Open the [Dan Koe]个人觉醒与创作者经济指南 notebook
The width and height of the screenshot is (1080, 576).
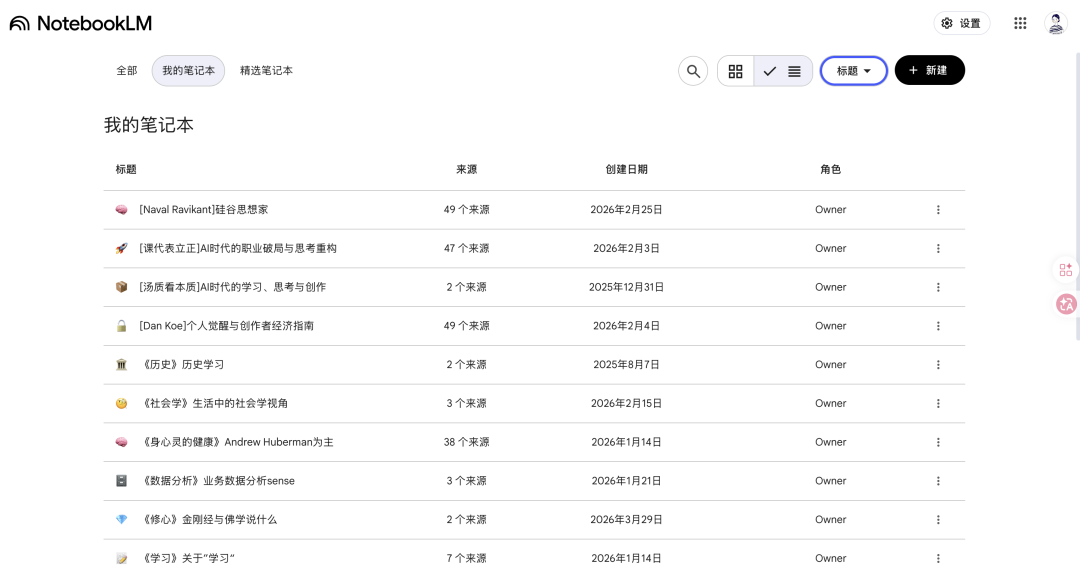226,326
